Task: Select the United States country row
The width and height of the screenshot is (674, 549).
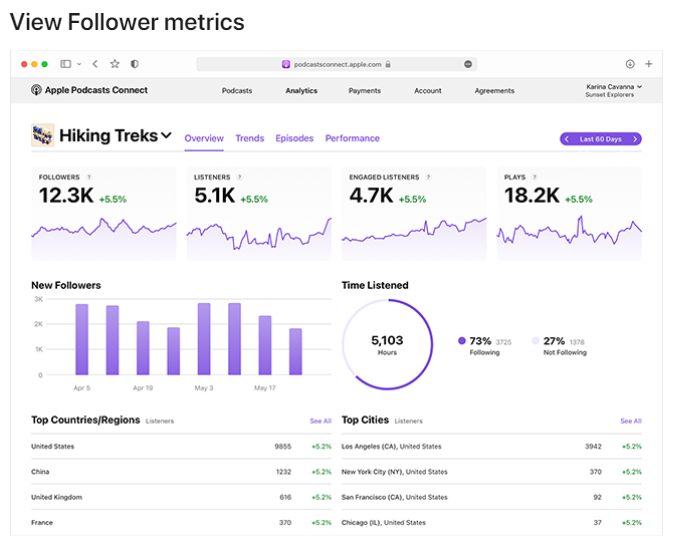Action: pos(181,446)
